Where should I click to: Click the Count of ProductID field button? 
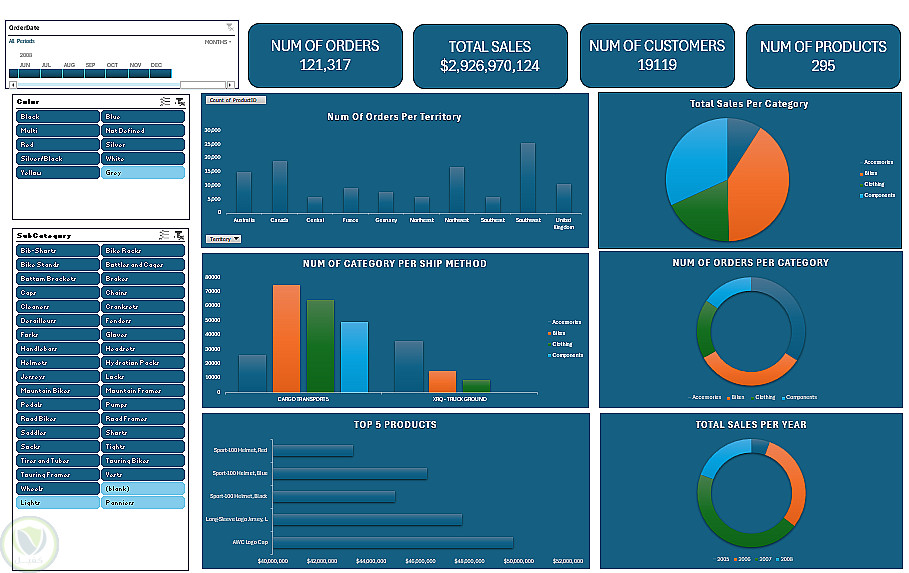click(x=236, y=100)
